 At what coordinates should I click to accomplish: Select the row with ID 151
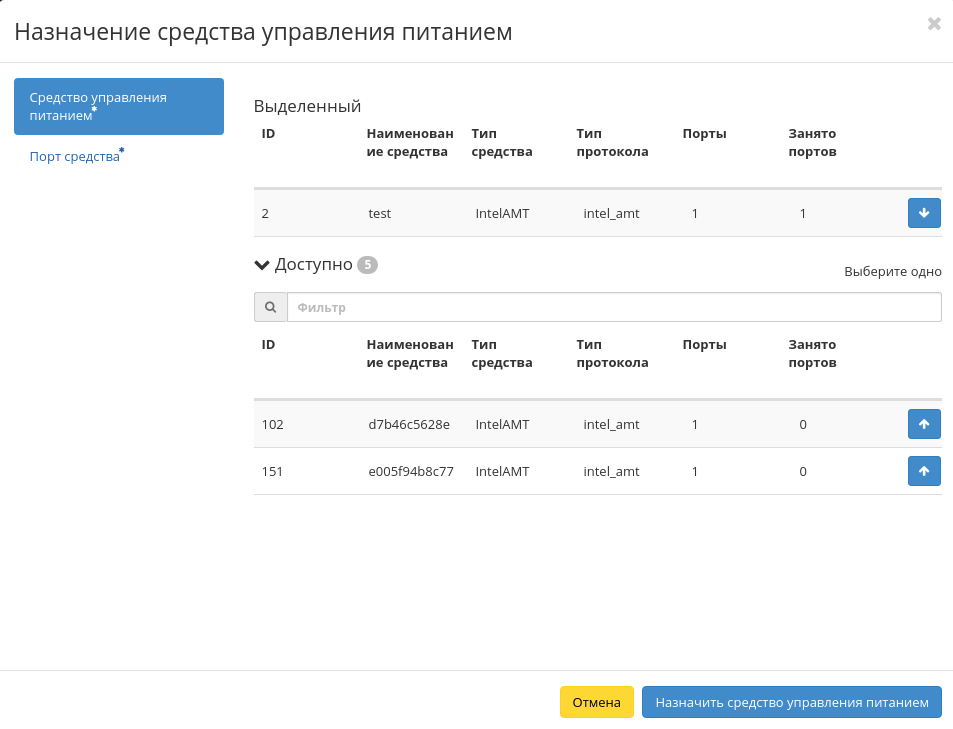550,471
